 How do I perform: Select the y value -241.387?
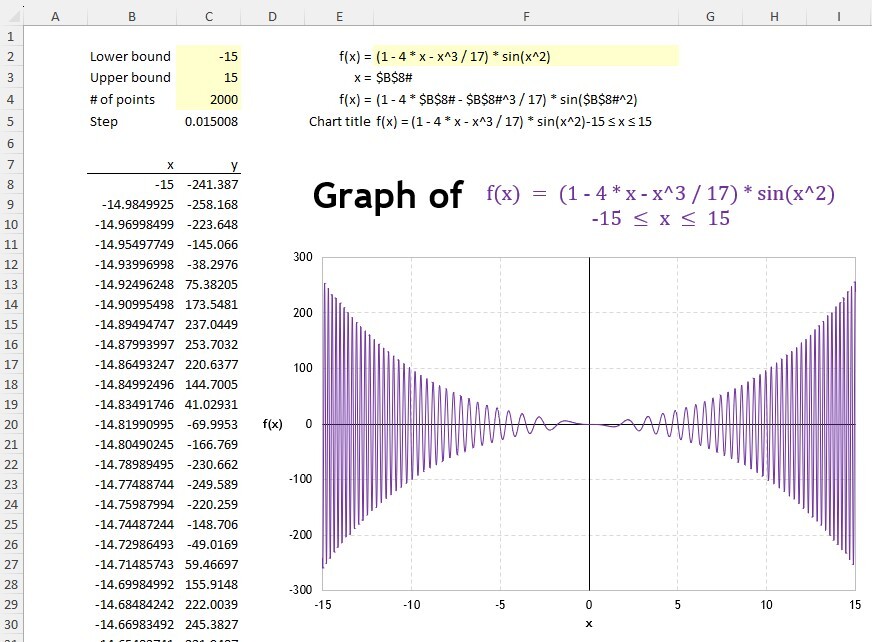[210, 186]
